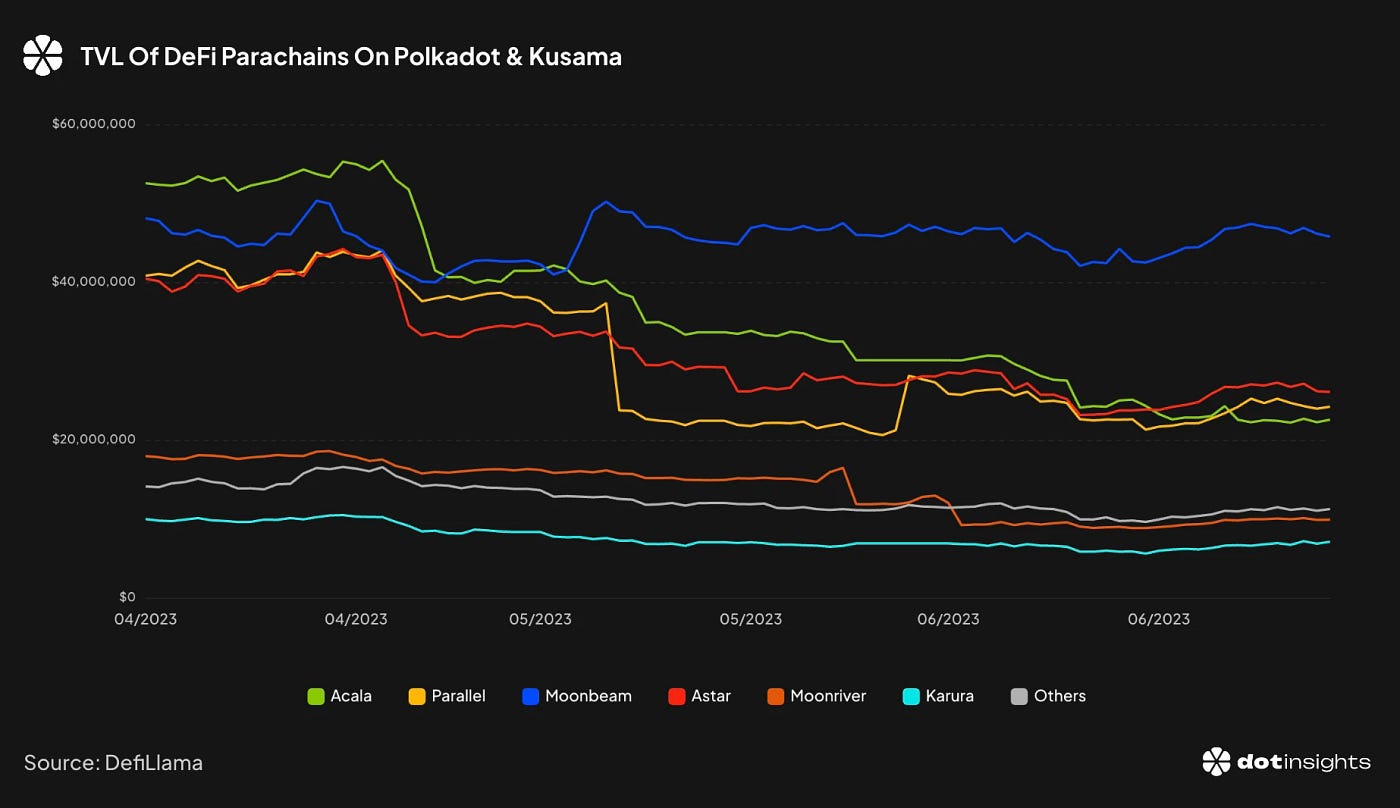Click the Source: DefiLlama link
This screenshot has width=1400, height=808.
click(x=115, y=762)
